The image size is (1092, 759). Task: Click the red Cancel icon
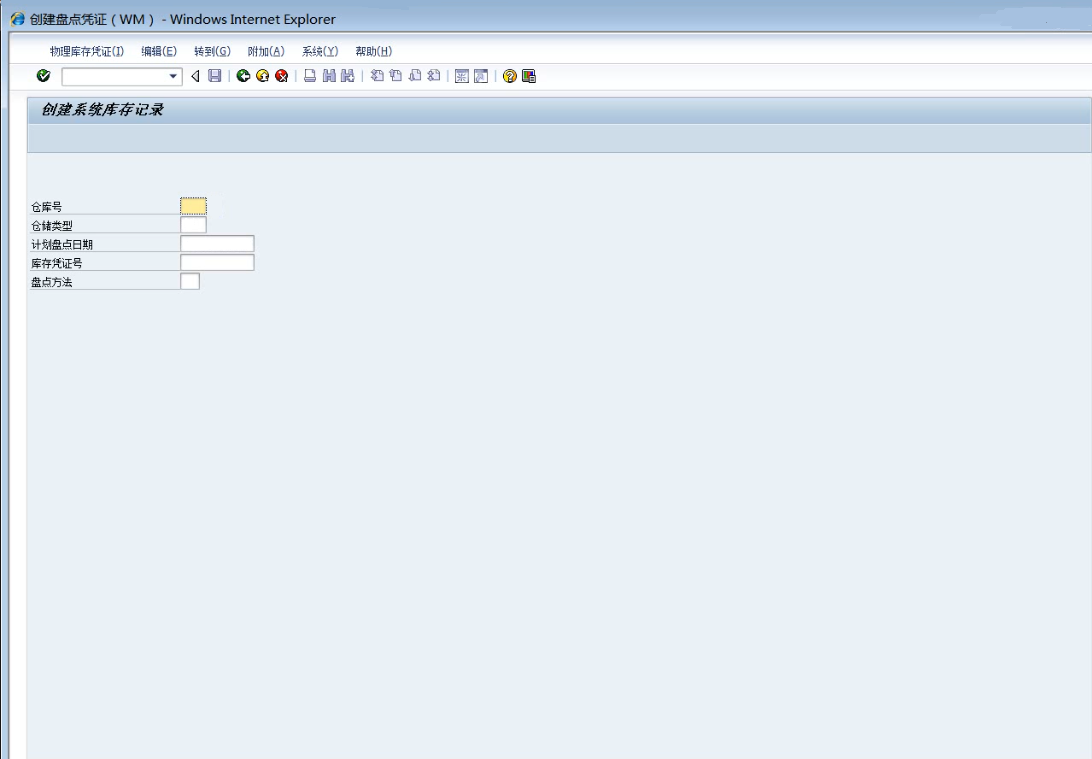tap(282, 76)
